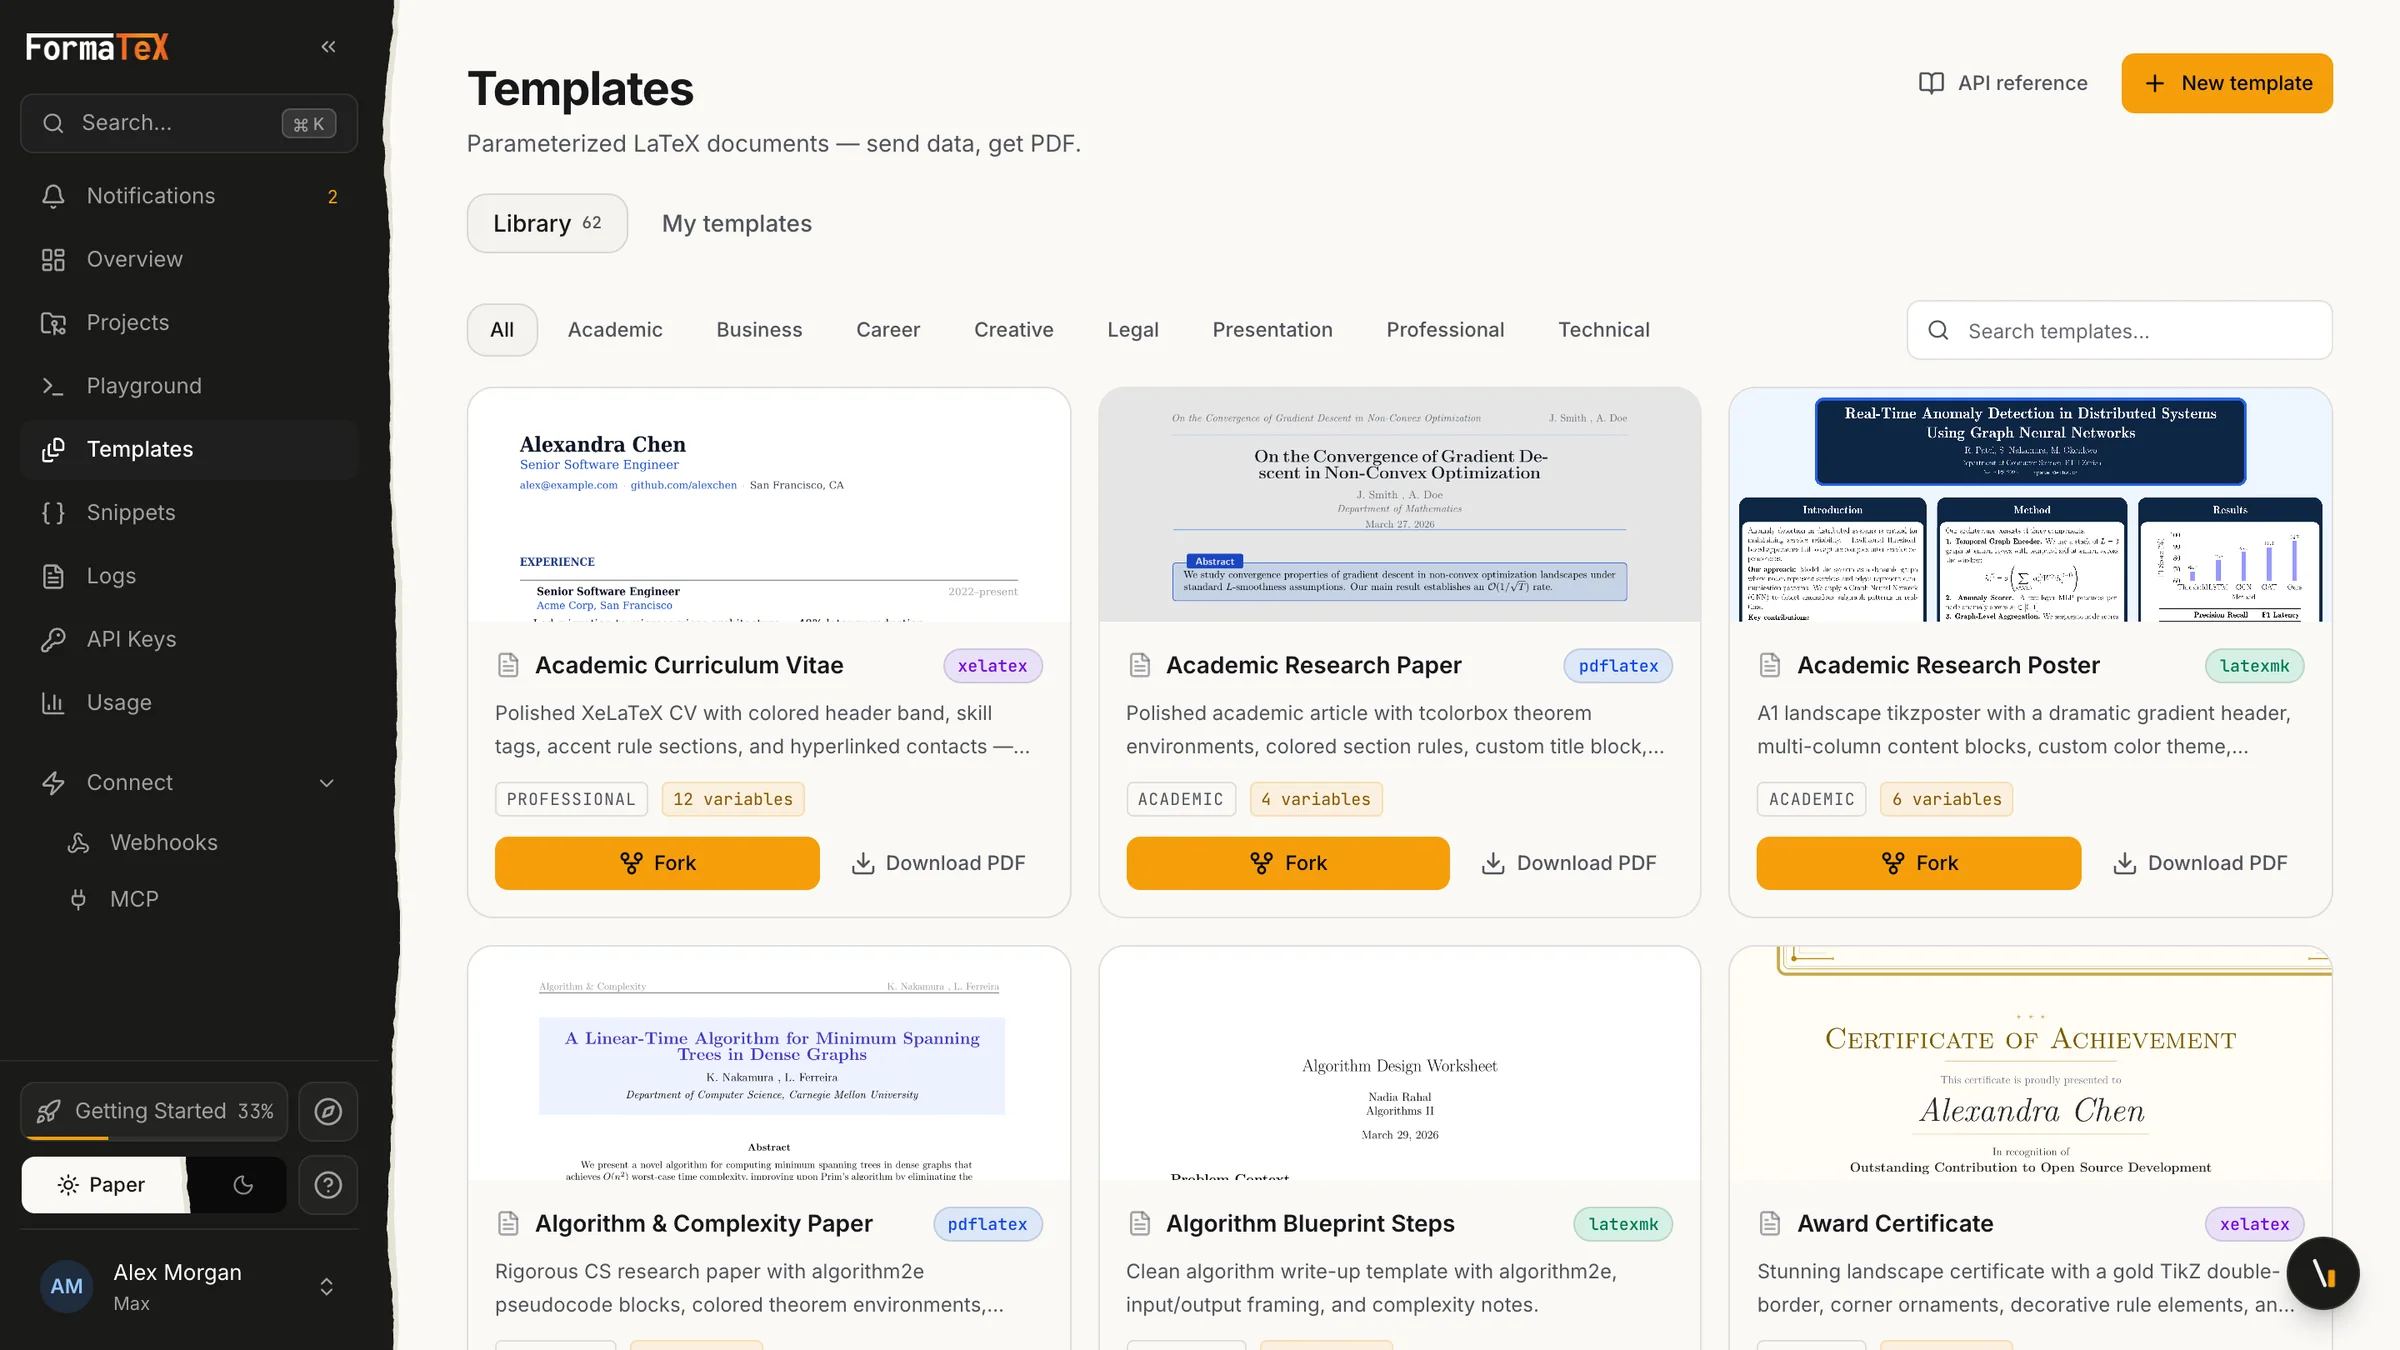Screen dimensions: 2400x1350
Task: Download PDF of Academic Research Poster
Action: pos(2200,863)
